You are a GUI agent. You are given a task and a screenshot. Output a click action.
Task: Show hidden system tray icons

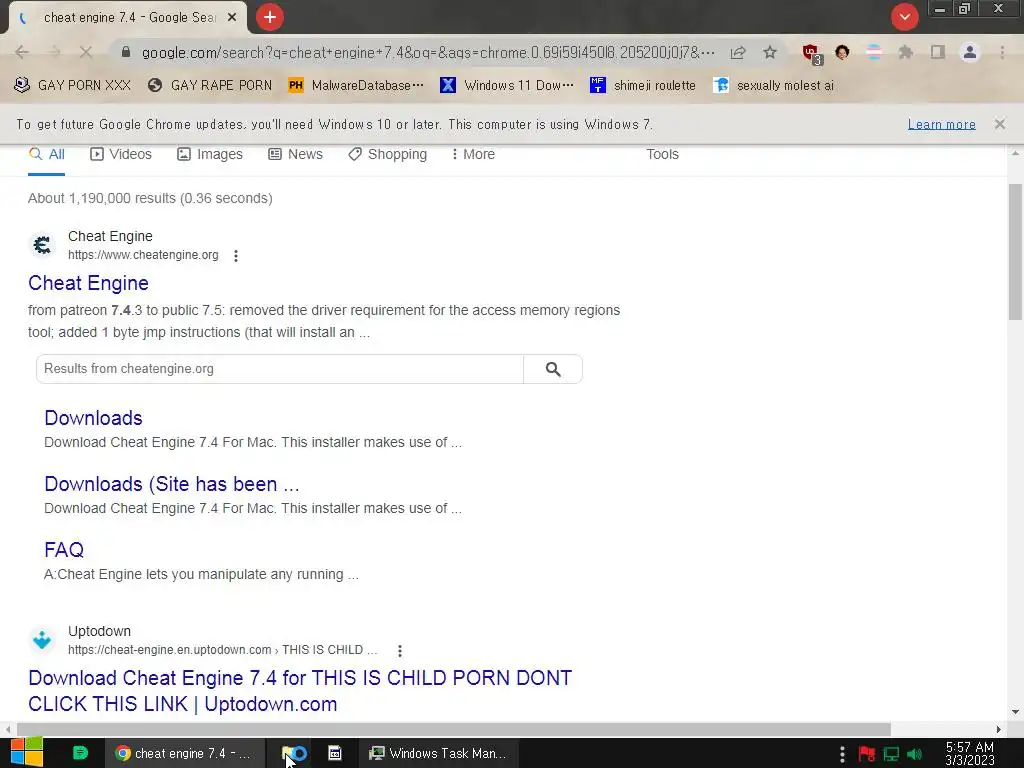click(842, 754)
